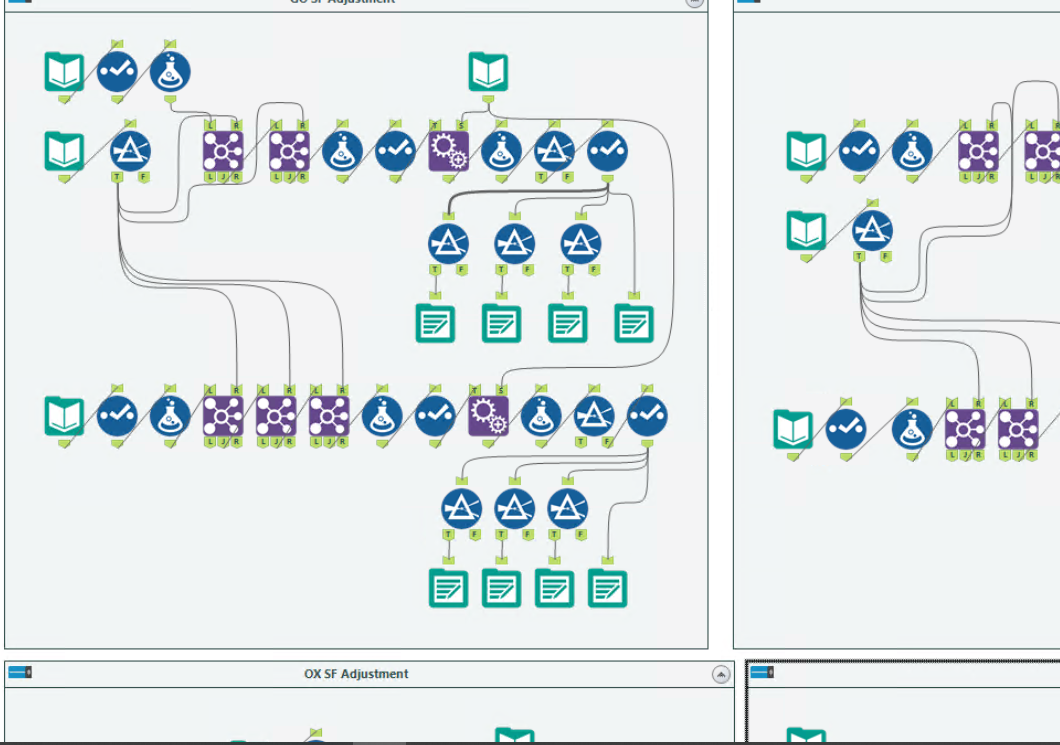The width and height of the screenshot is (1060, 745).
Task: Toggle the GO SF Adjustment container's enable switch
Action: (19, 3)
